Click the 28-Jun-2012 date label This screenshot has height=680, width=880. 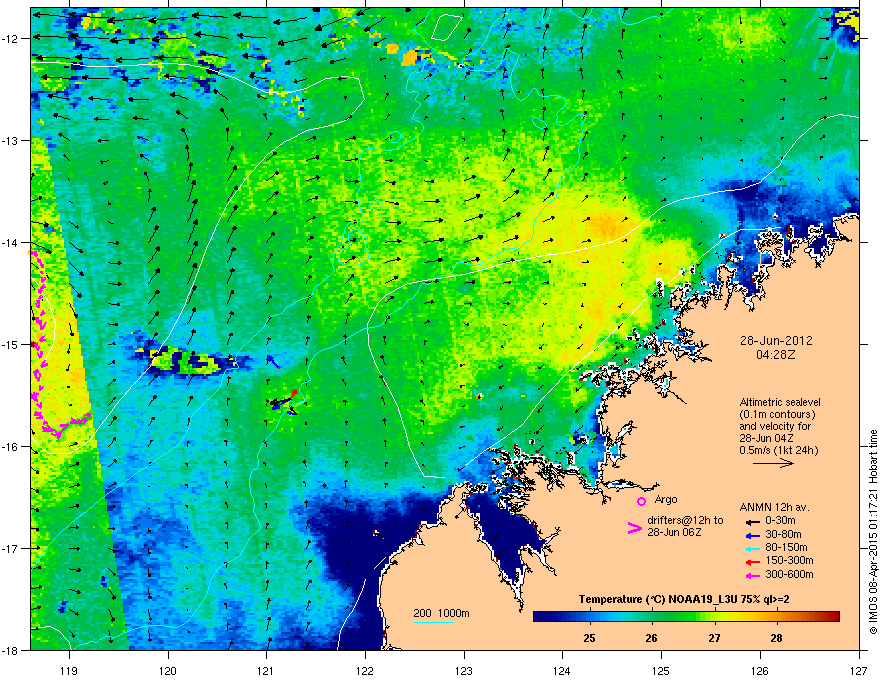[776, 341]
